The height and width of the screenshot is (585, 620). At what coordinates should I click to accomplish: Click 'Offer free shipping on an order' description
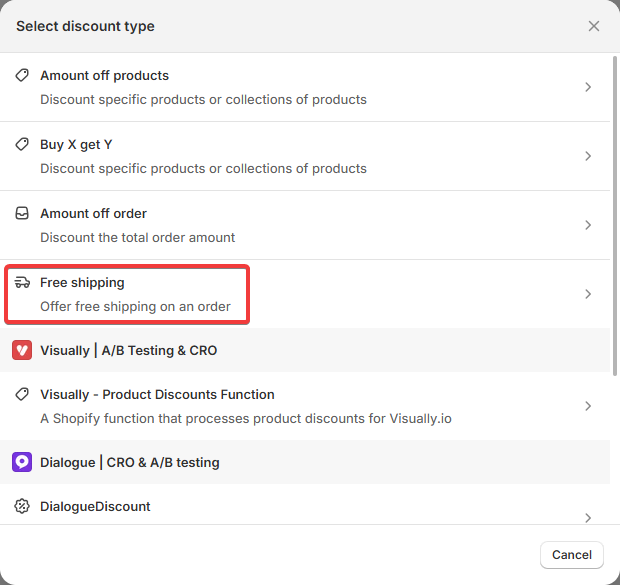coord(135,307)
